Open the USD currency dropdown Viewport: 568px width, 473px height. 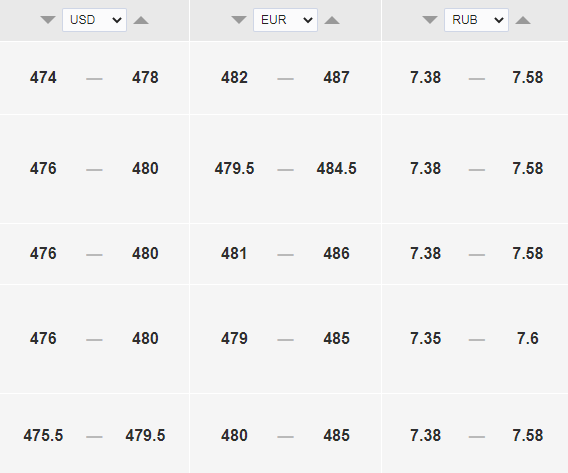[x=95, y=20]
